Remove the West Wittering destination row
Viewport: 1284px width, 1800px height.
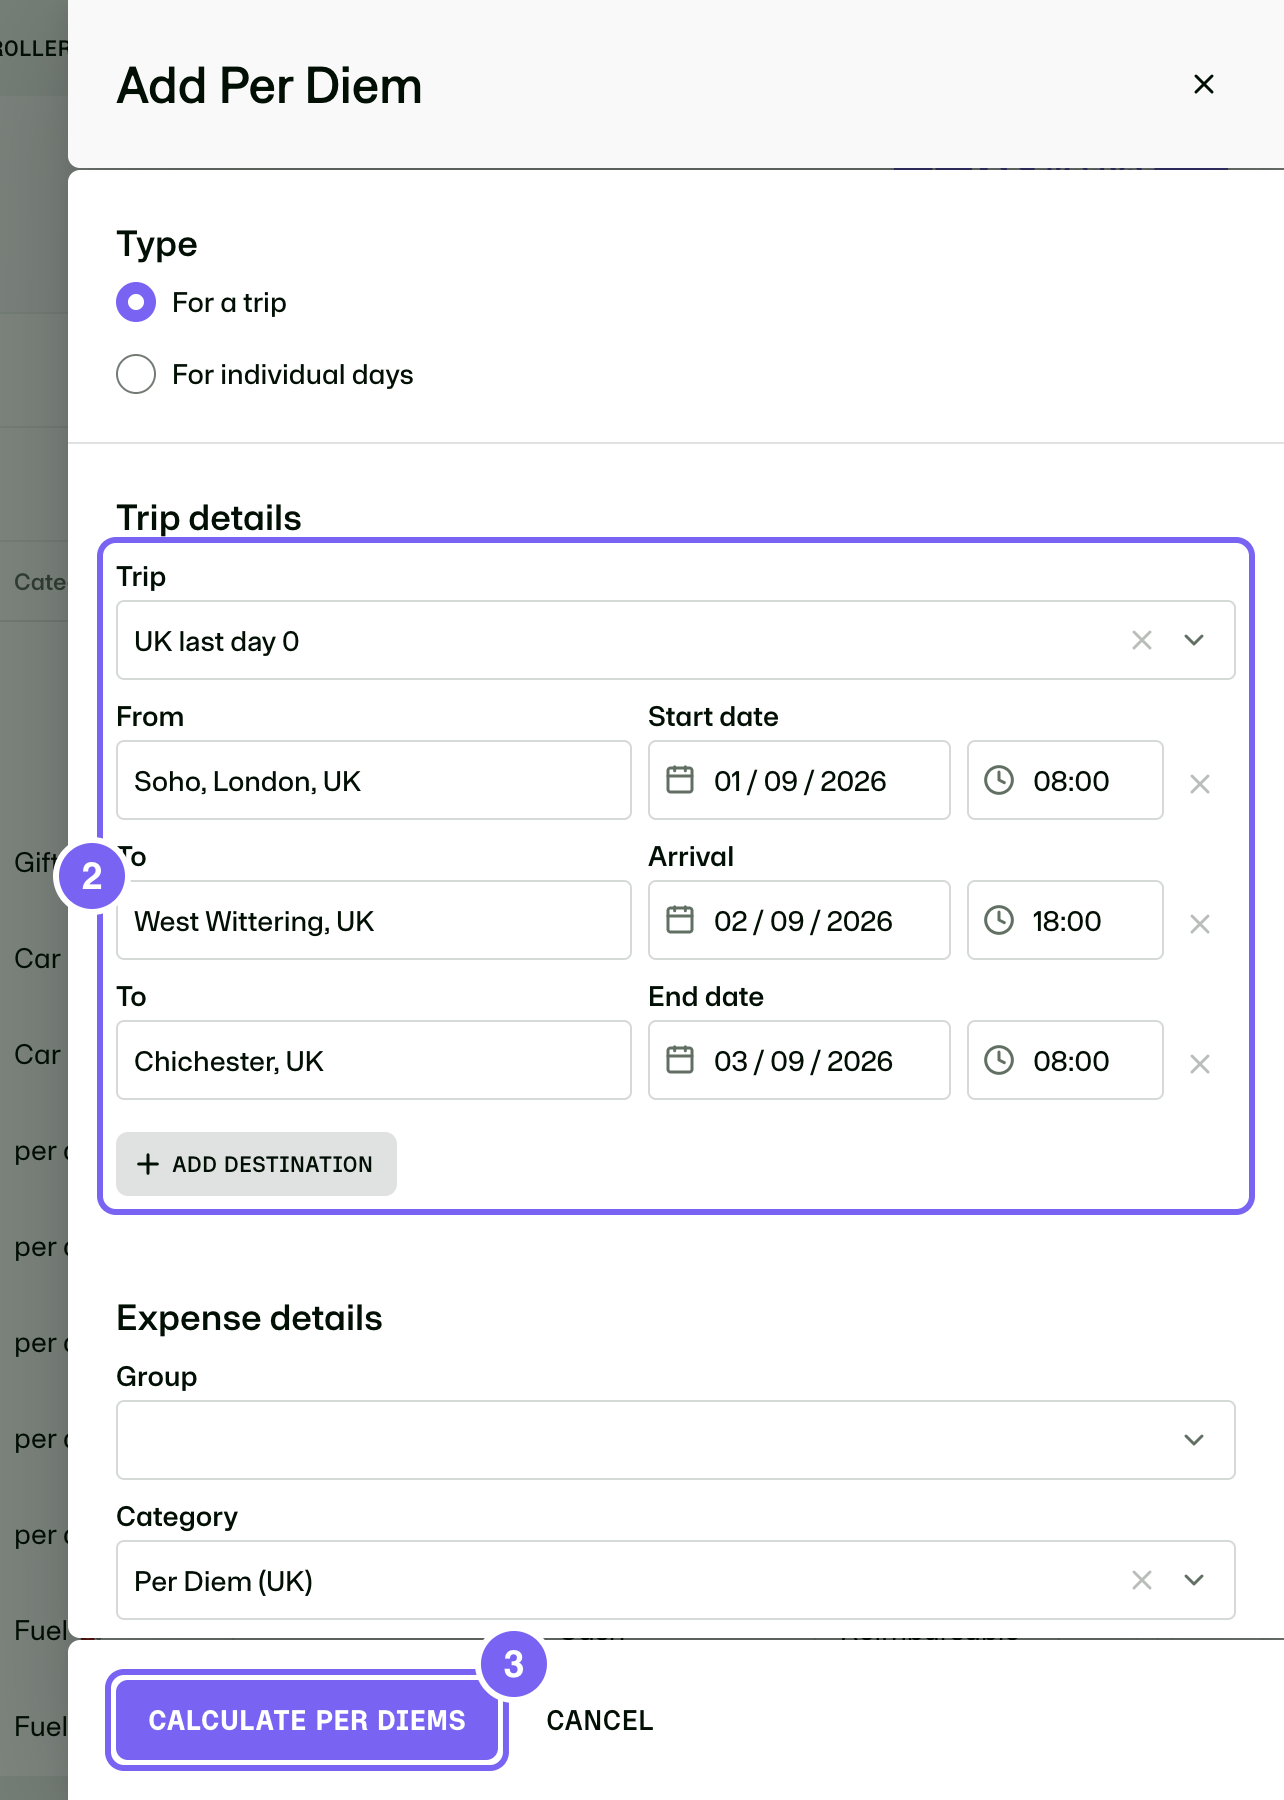[1200, 924]
